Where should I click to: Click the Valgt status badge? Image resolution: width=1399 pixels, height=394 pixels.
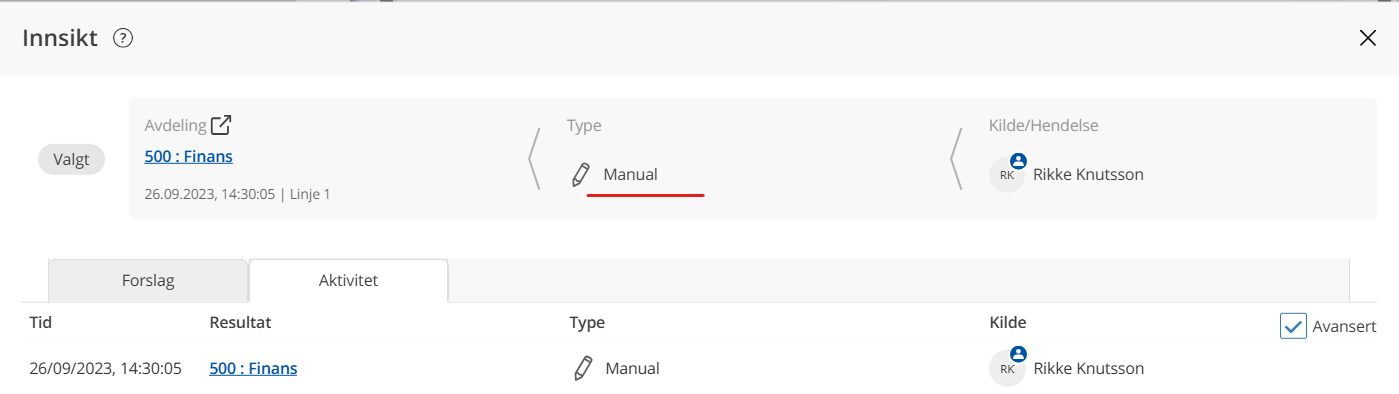point(71,159)
